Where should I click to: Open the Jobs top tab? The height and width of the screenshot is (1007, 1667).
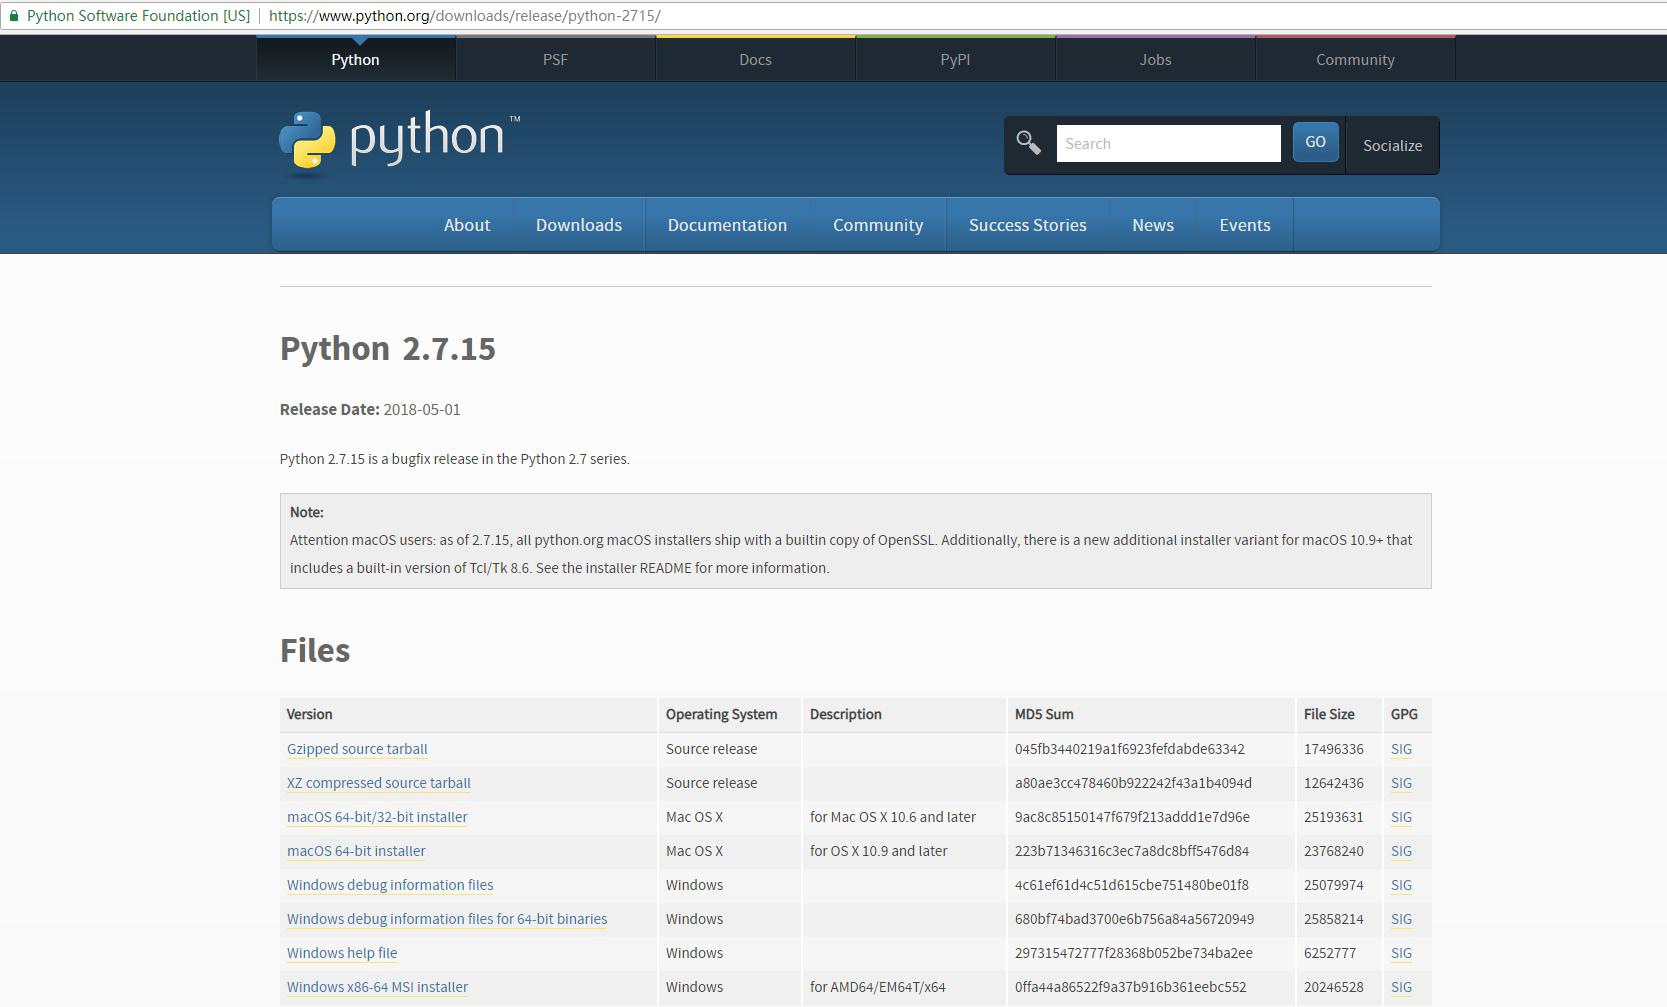pos(1156,59)
